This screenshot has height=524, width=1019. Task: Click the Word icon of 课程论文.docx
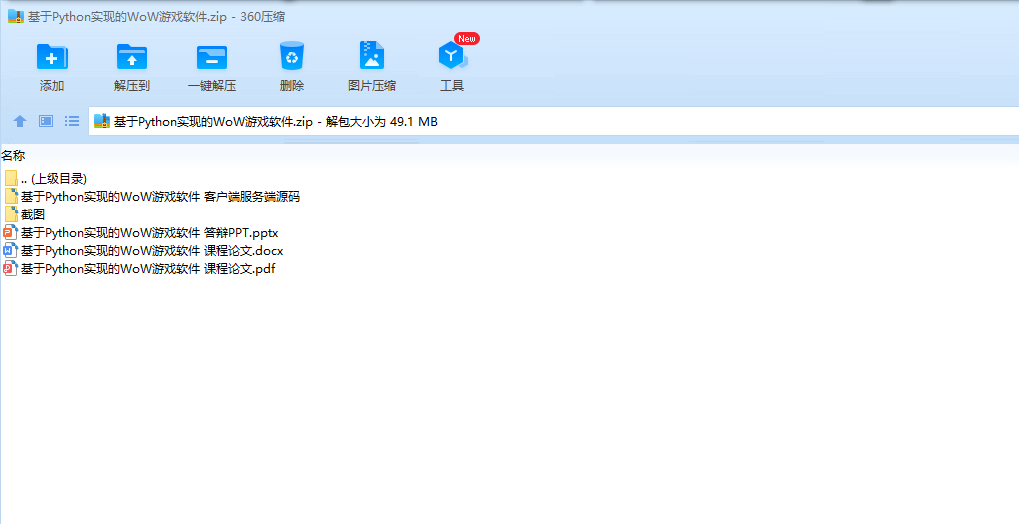pyautogui.click(x=10, y=250)
